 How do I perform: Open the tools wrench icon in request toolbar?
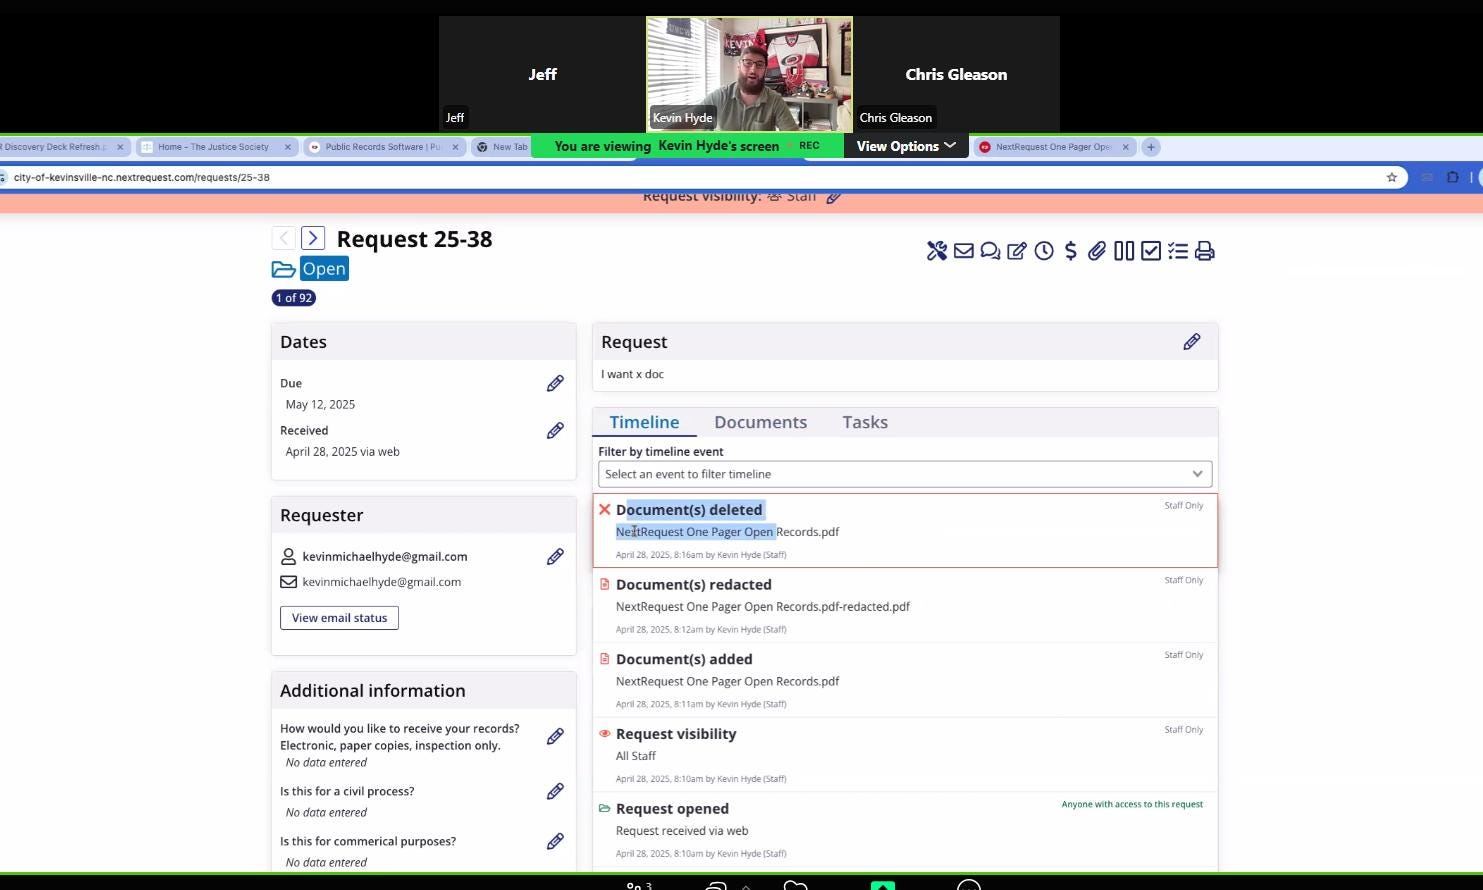point(937,251)
